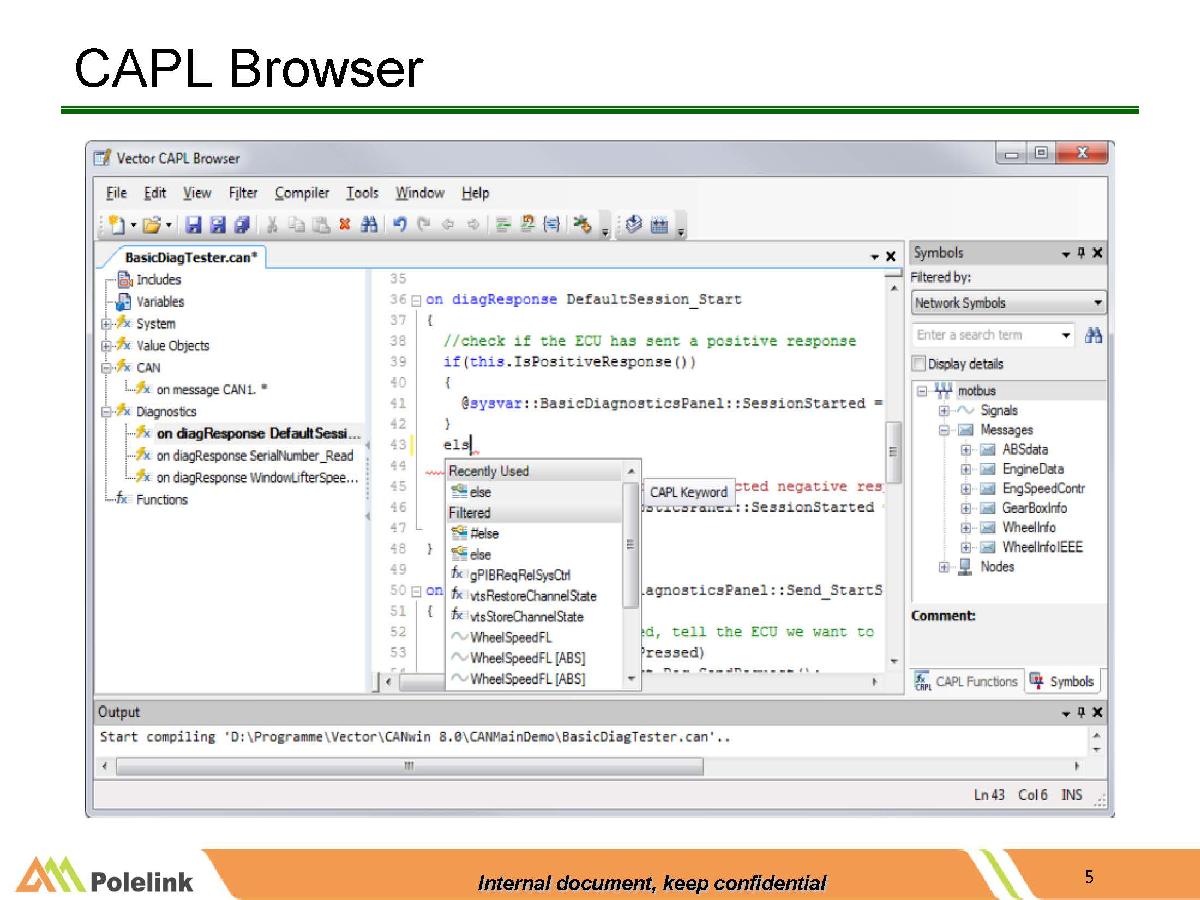1200x900 pixels.
Task: Click the Open folder toolbar icon
Action: click(151, 225)
